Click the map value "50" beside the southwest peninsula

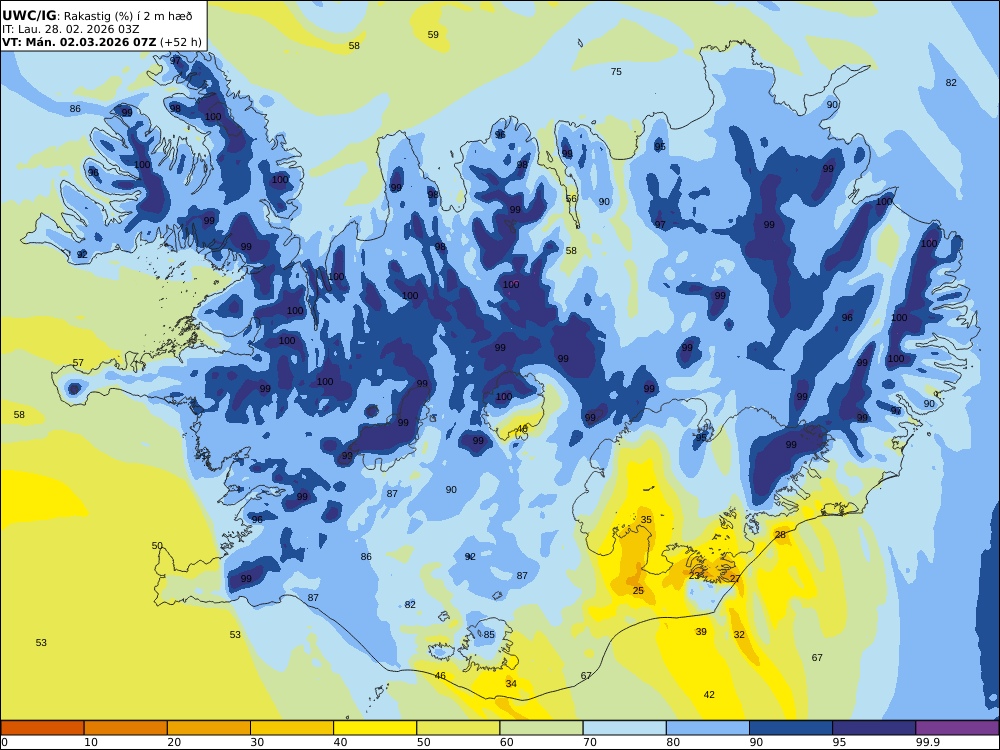pyautogui.click(x=157, y=546)
